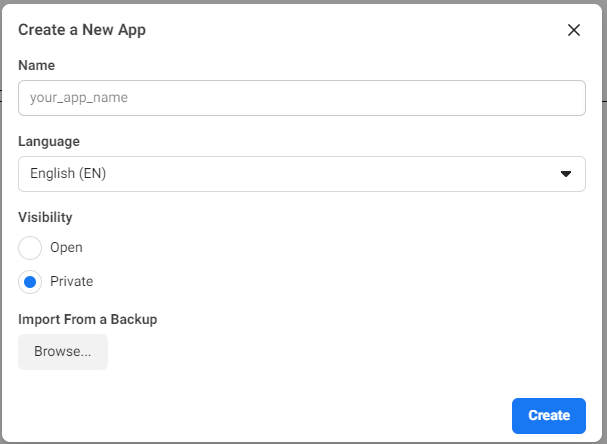Image resolution: width=607 pixels, height=444 pixels.
Task: Click the blue dot inside the Private radio
Action: pos(30,282)
